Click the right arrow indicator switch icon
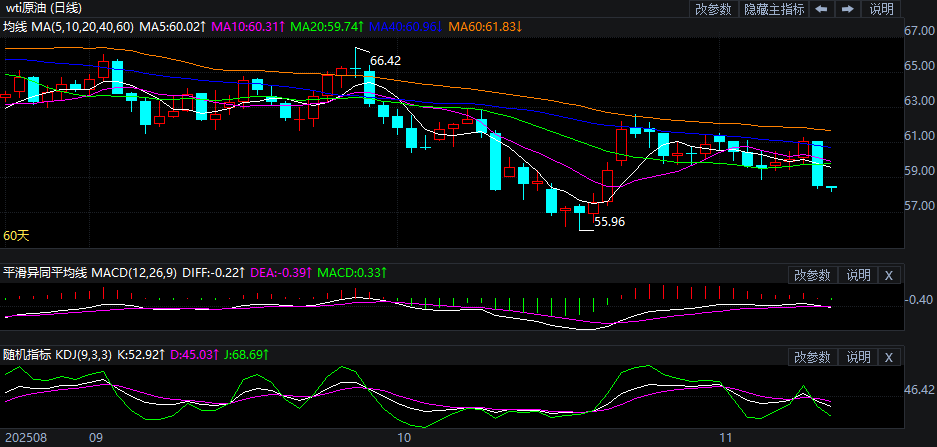The height and width of the screenshot is (447, 937). point(847,9)
